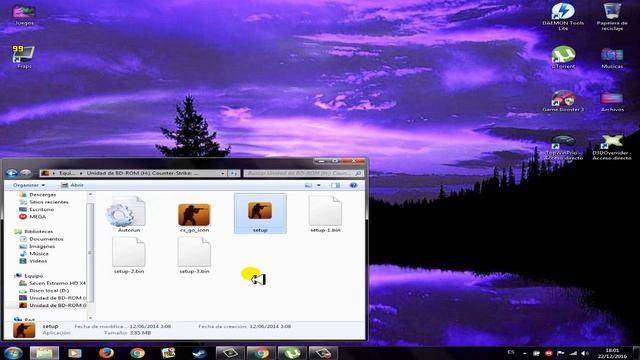Click the ES language indicator in tray
The image size is (640, 360).
click(511, 352)
